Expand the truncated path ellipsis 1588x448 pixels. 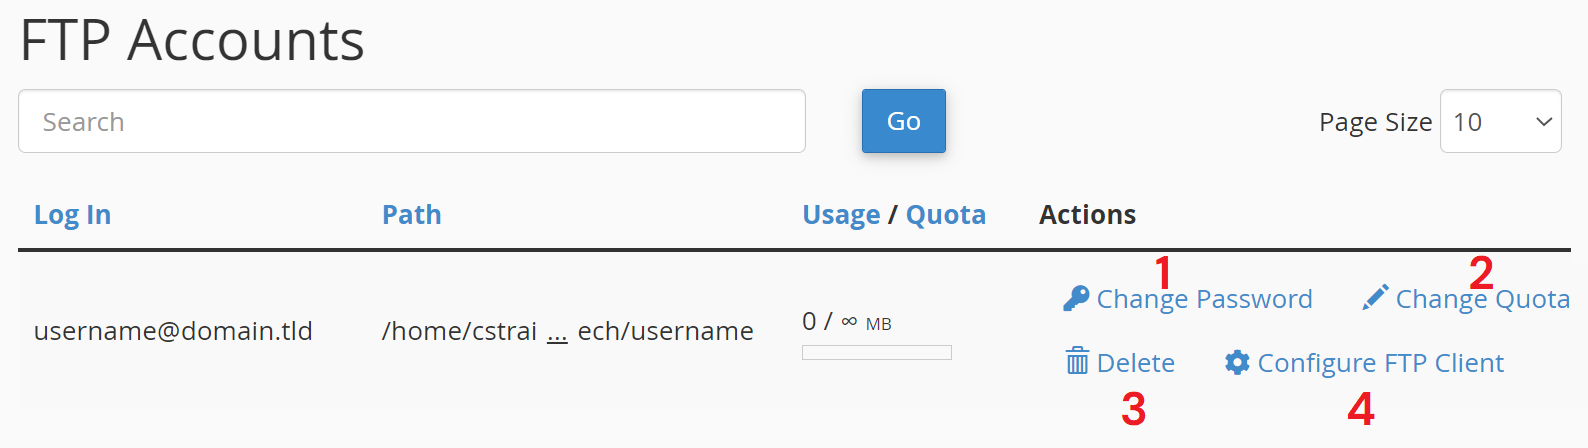[557, 333]
